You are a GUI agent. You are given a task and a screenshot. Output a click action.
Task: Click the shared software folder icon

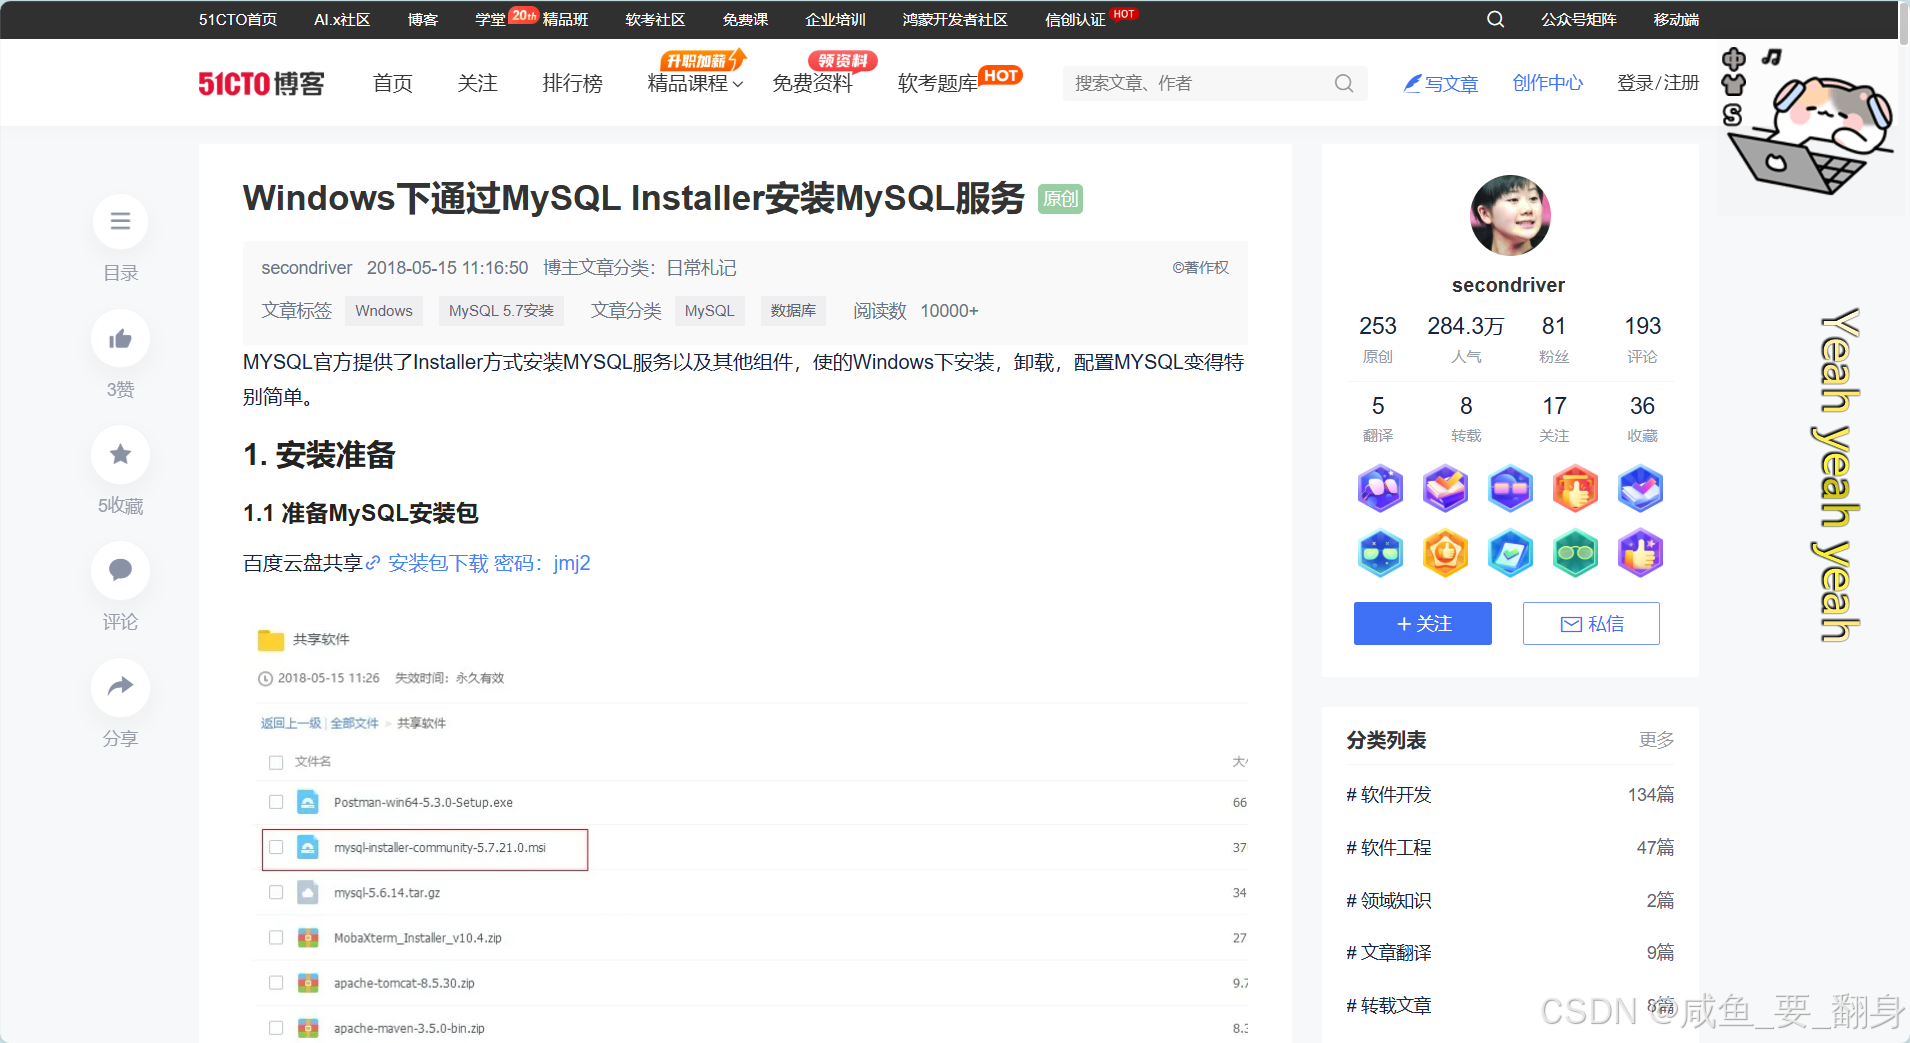tap(270, 640)
